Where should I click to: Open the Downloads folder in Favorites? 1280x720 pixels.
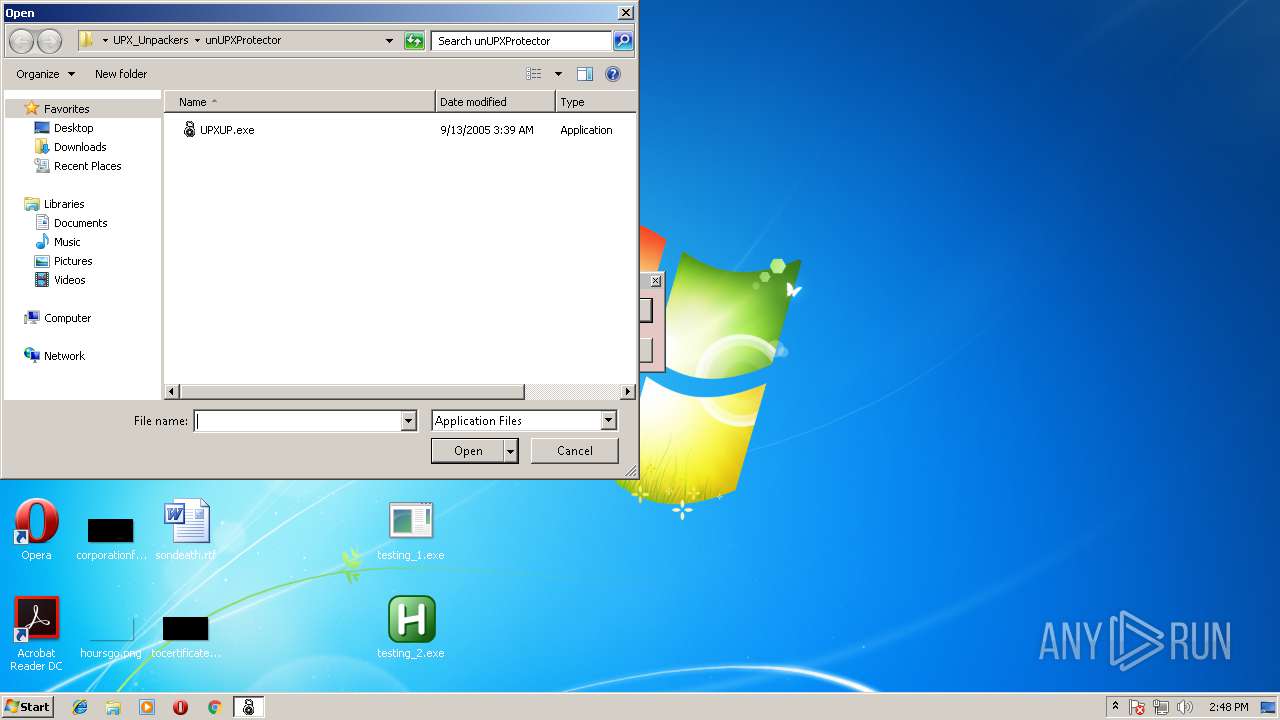[80, 147]
